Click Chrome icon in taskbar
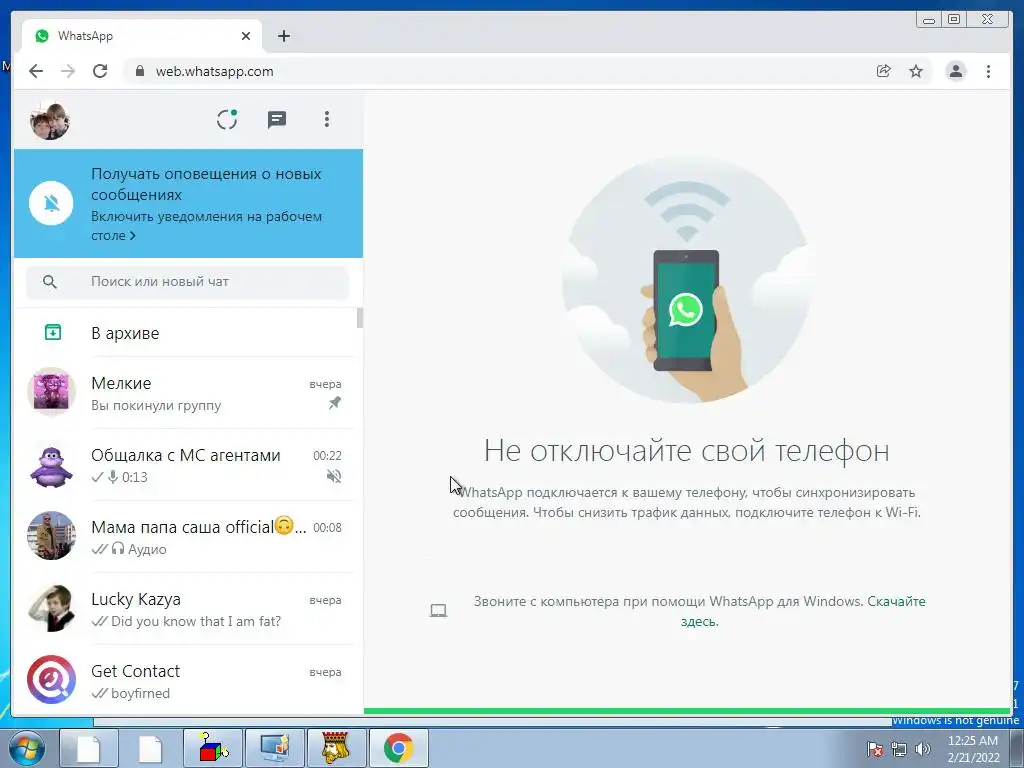This screenshot has height=768, width=1024. point(398,748)
